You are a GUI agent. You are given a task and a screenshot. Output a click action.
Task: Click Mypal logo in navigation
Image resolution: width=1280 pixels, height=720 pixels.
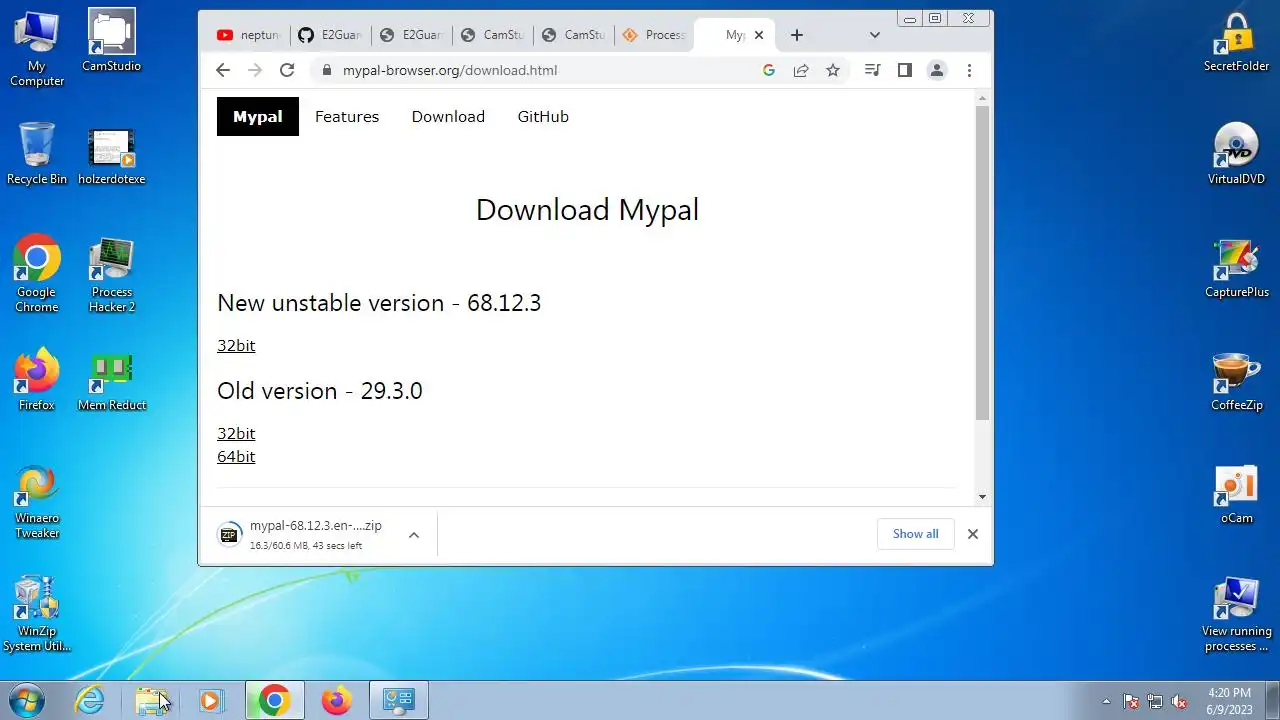(x=258, y=116)
